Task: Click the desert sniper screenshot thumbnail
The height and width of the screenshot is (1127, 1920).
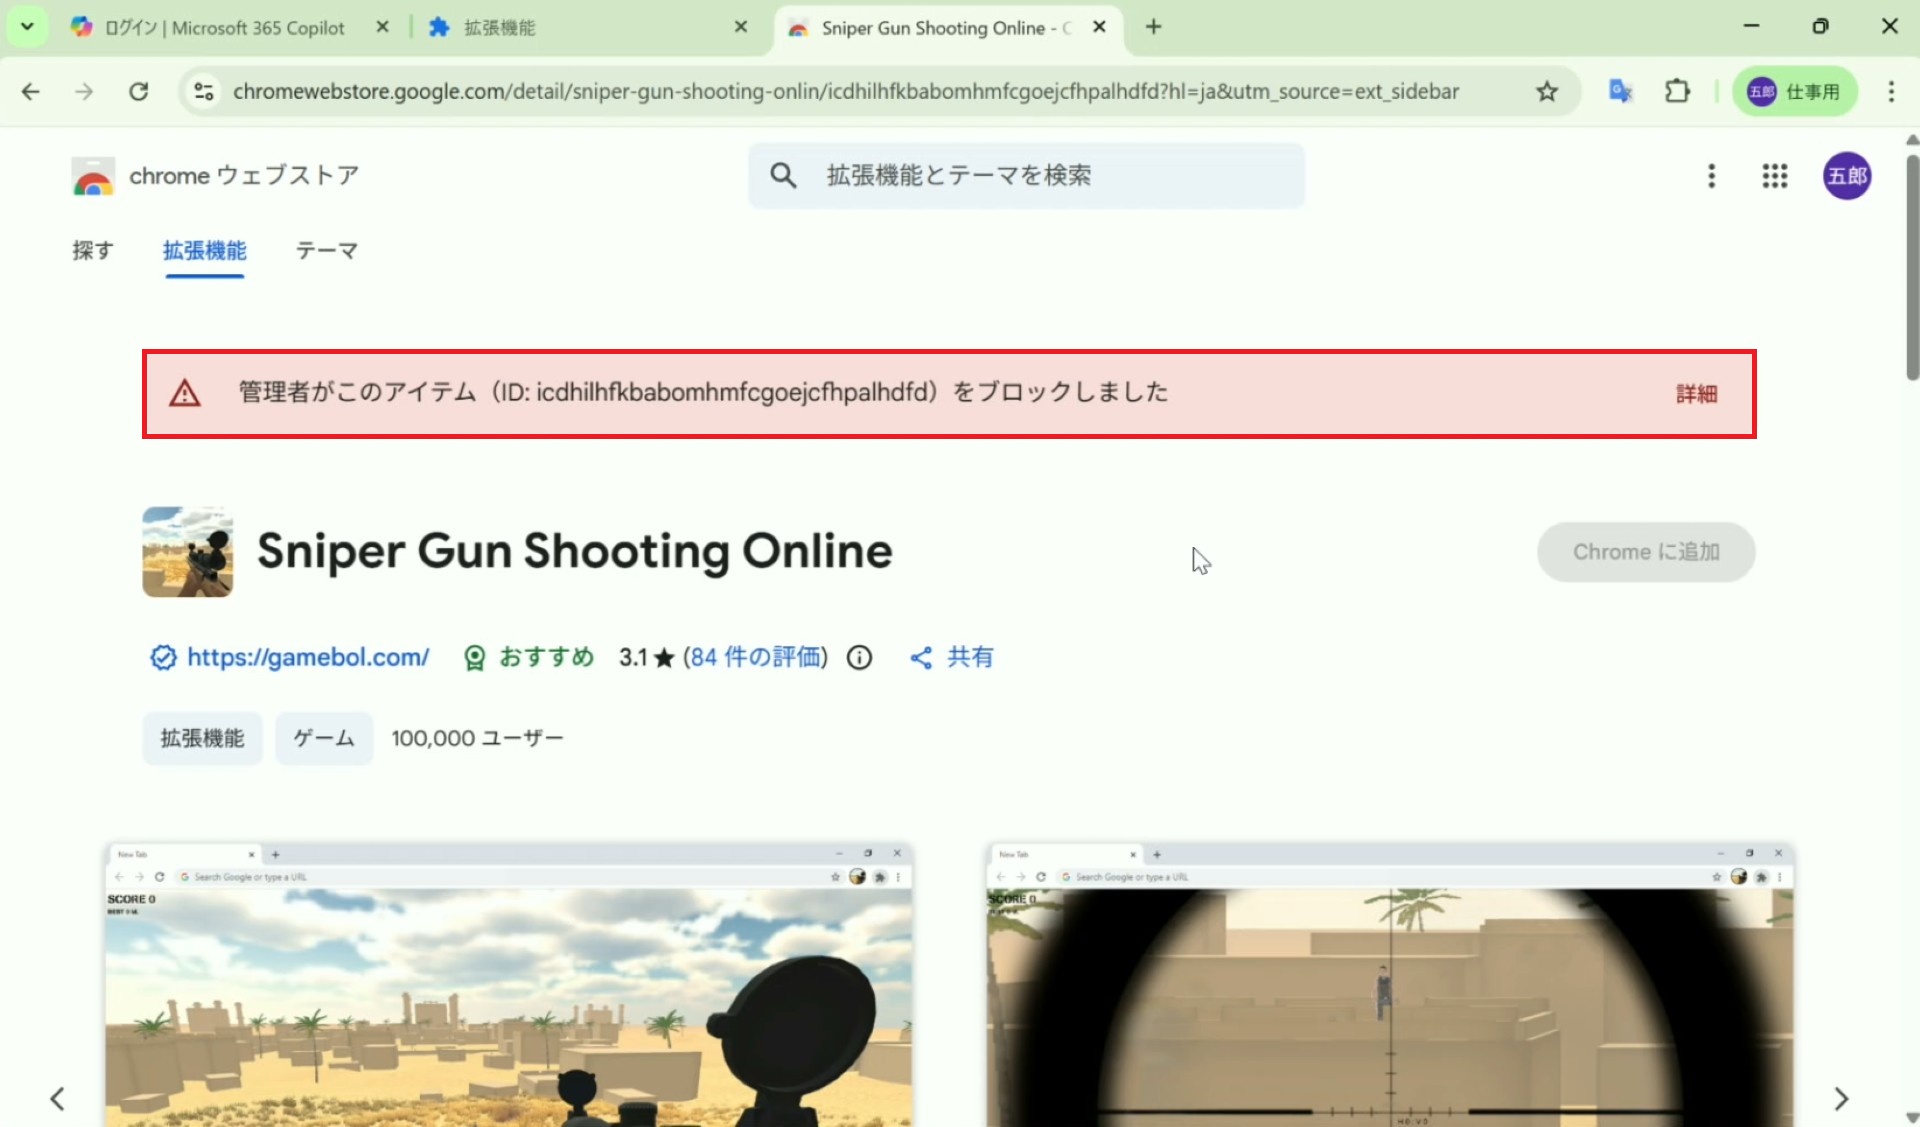Action: pyautogui.click(x=509, y=985)
